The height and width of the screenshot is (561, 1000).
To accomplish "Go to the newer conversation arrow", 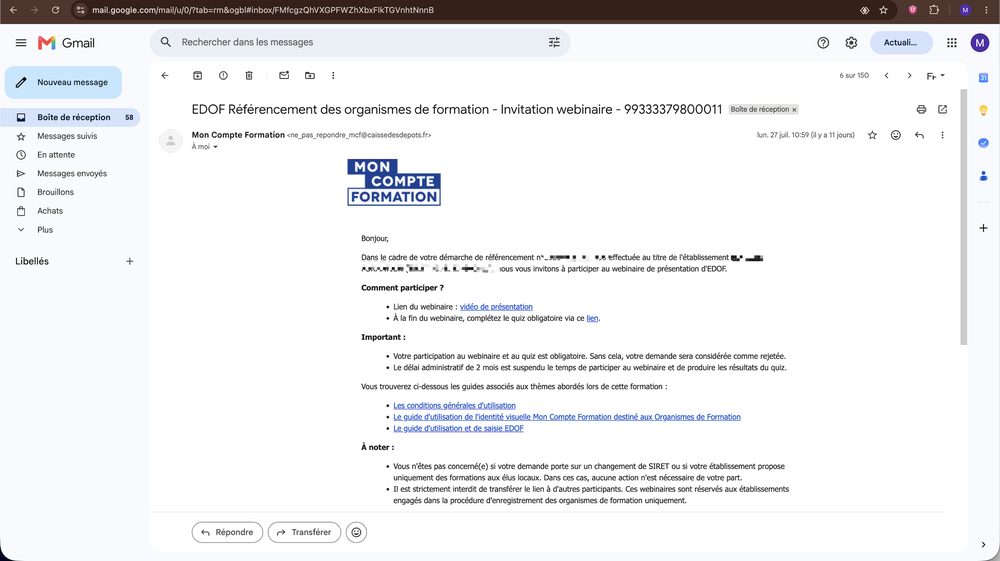I will (x=886, y=75).
